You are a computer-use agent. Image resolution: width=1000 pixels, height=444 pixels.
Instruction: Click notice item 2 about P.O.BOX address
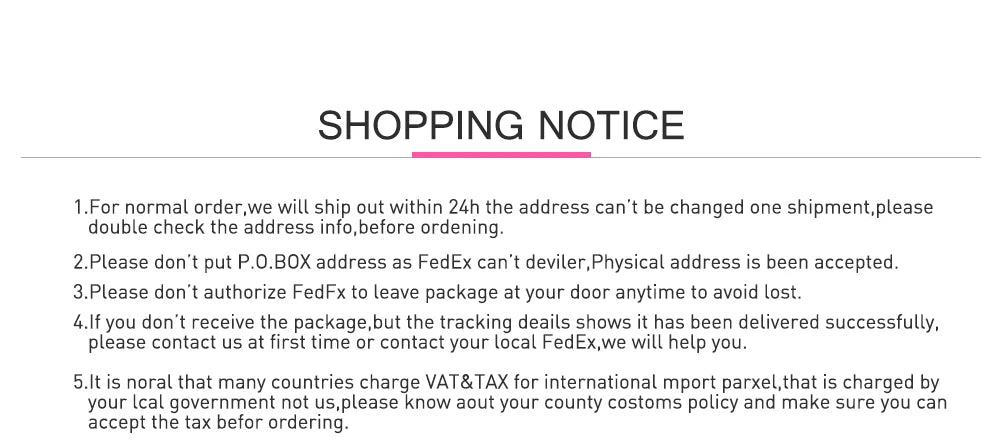[x=486, y=262]
